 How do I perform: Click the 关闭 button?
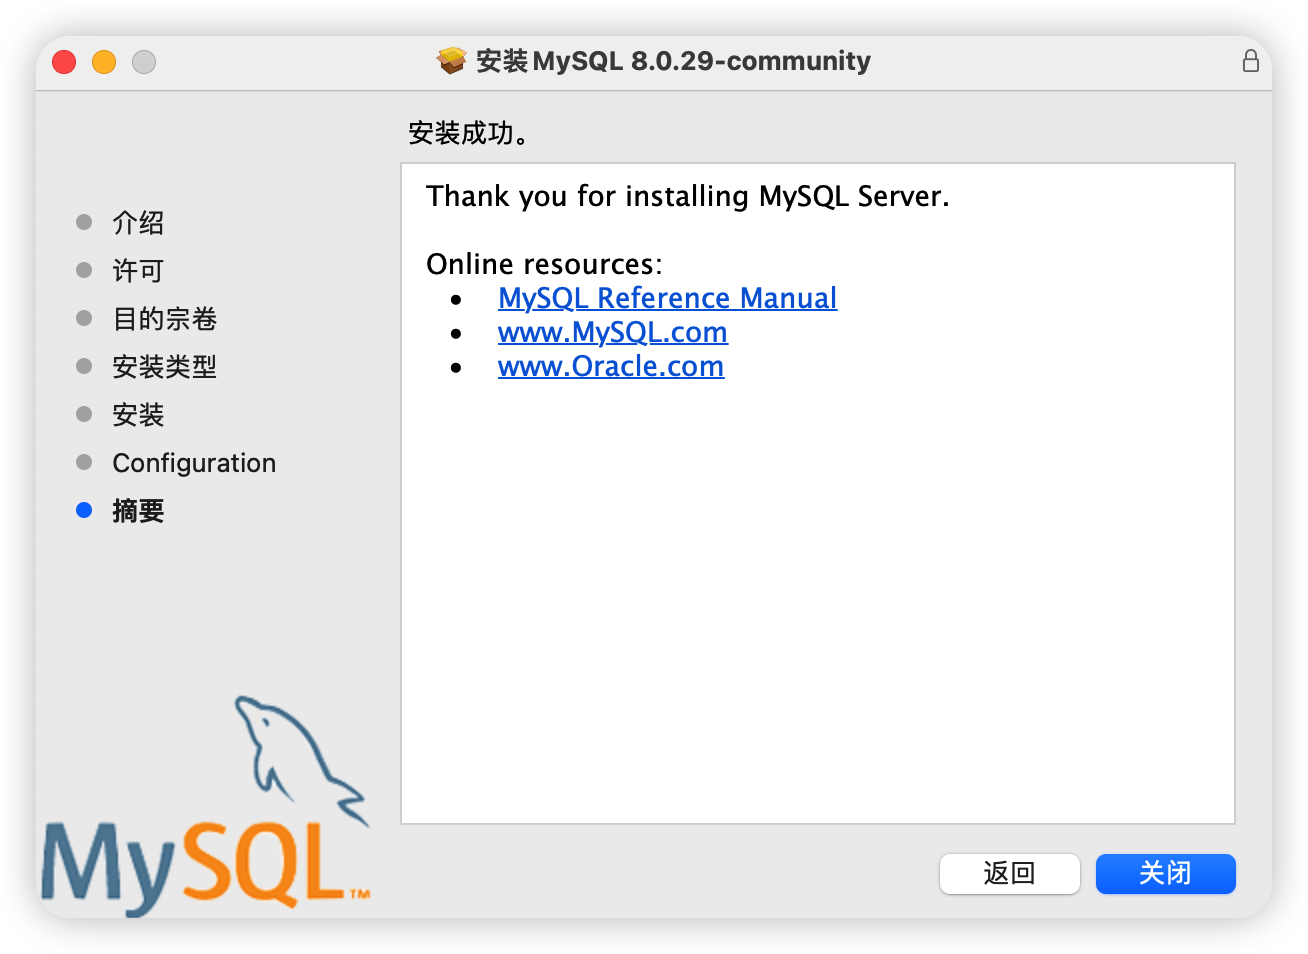[1166, 873]
